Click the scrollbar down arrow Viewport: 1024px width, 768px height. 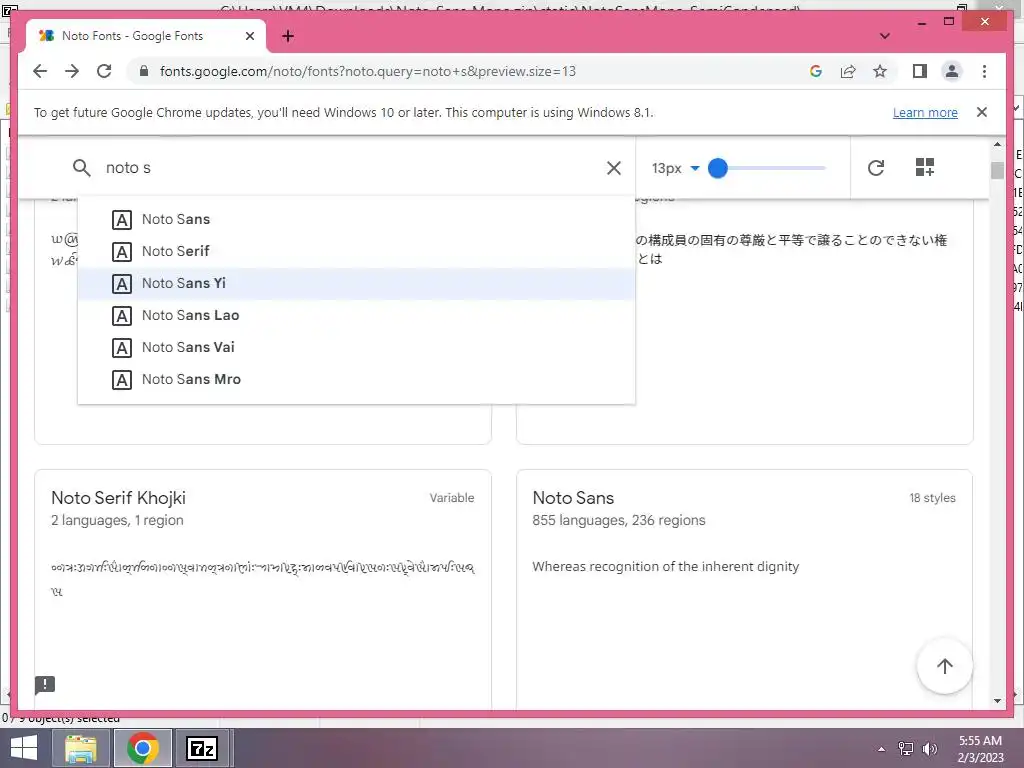coord(997,701)
